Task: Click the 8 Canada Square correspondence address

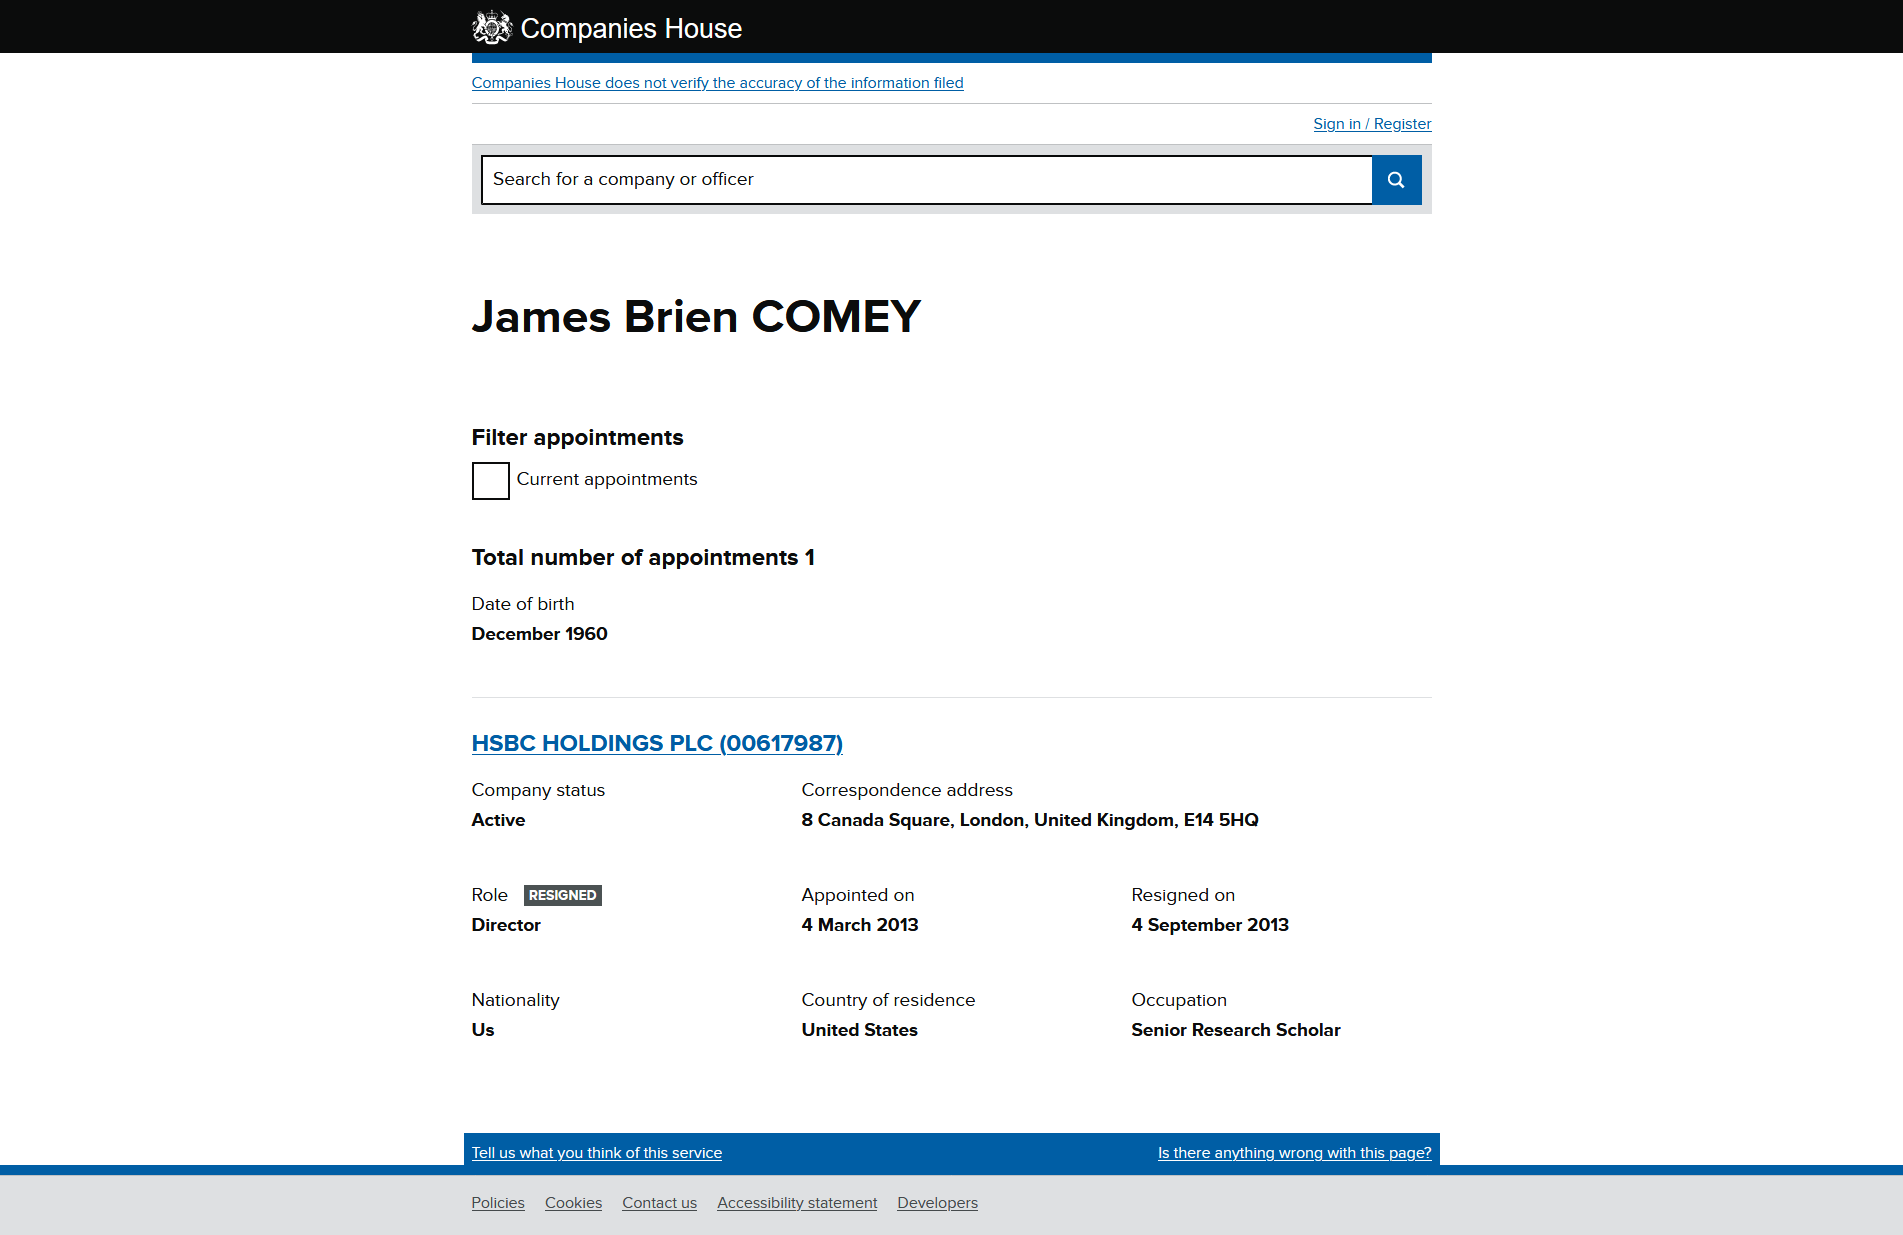Action: tap(1030, 820)
